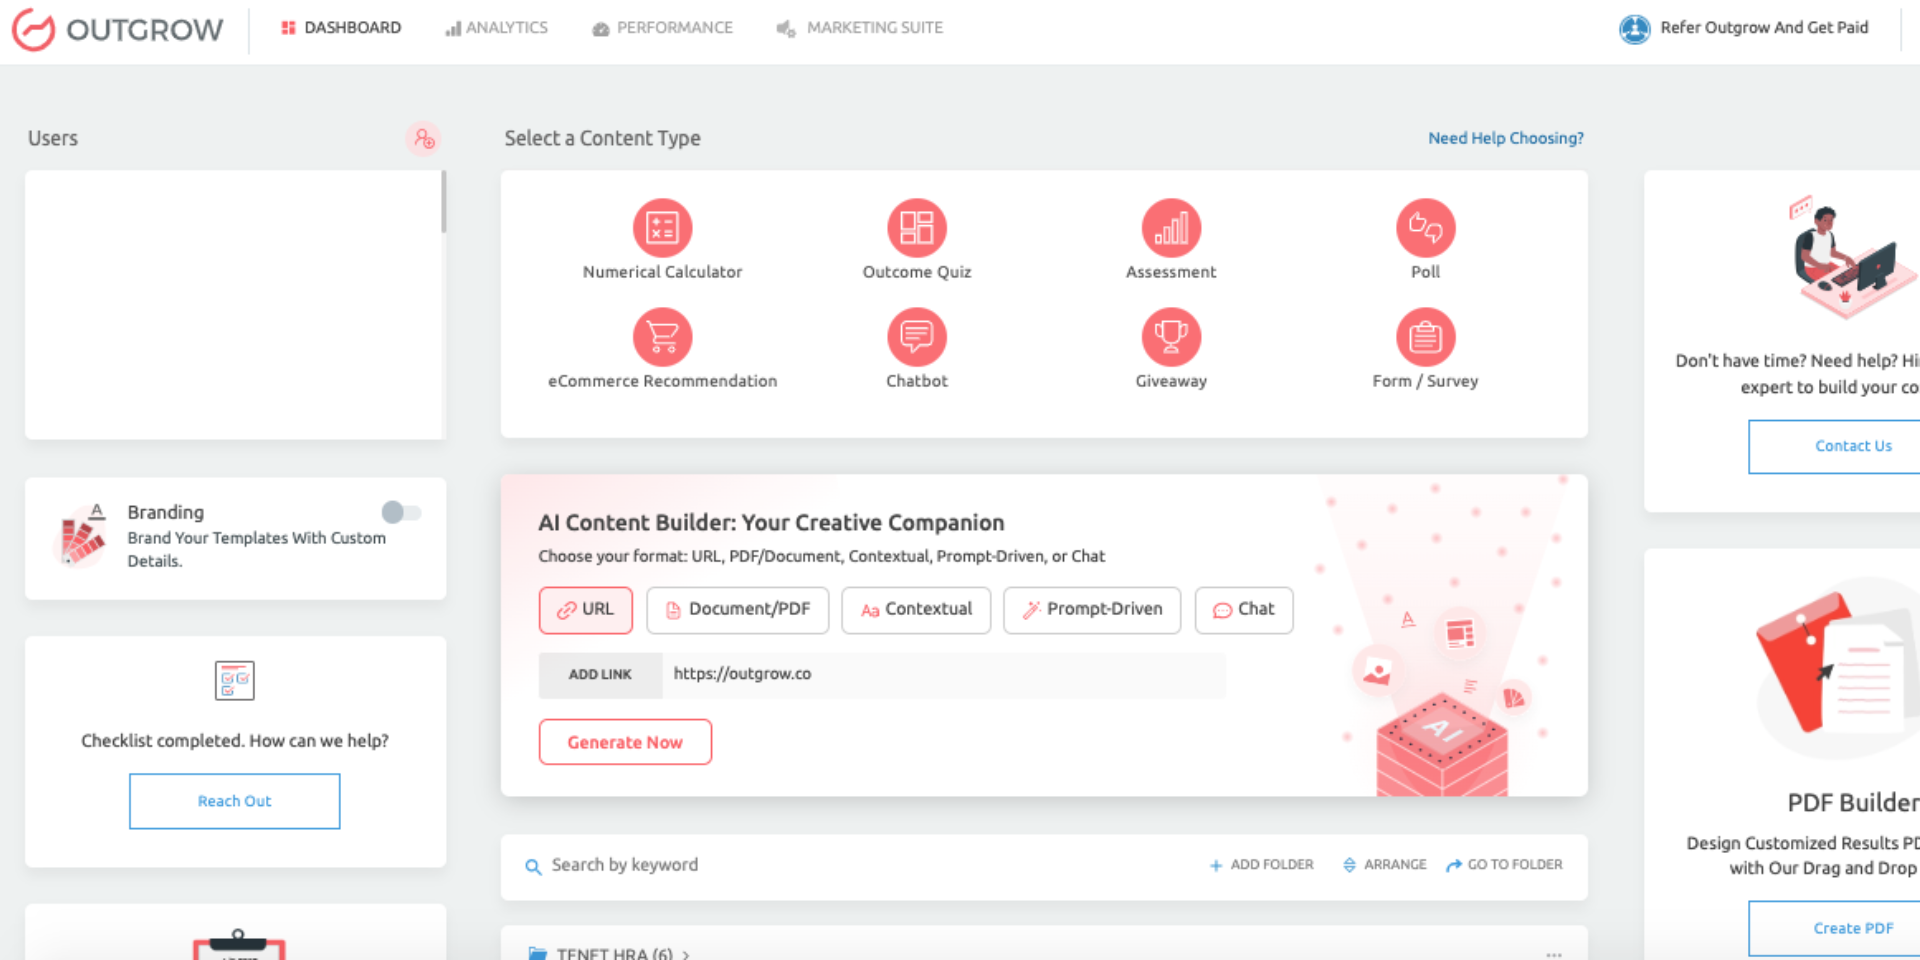Click the Users panel scrollbar
The height and width of the screenshot is (960, 1920).
point(443,202)
